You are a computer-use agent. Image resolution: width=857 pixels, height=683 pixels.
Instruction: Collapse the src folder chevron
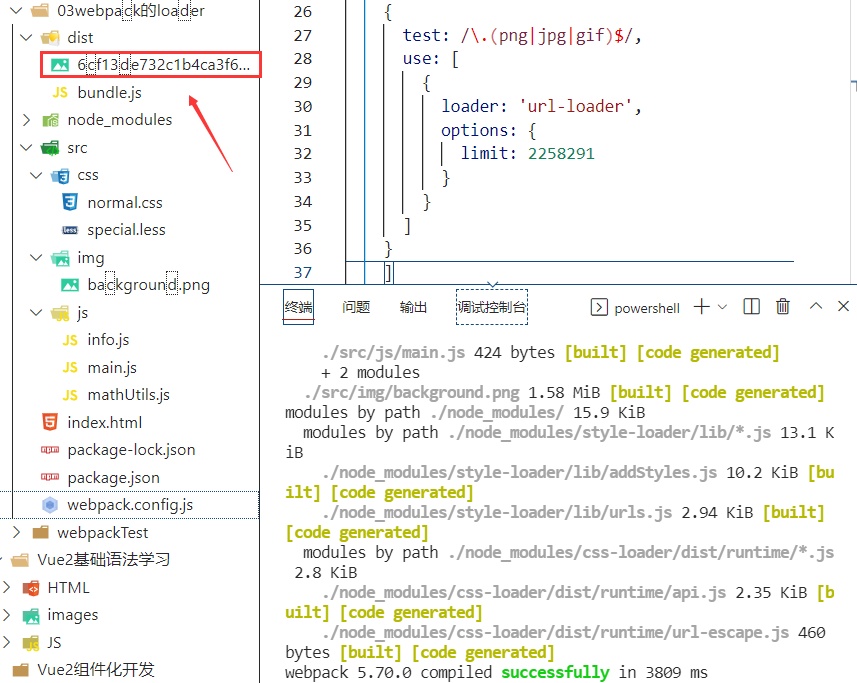coord(26,148)
